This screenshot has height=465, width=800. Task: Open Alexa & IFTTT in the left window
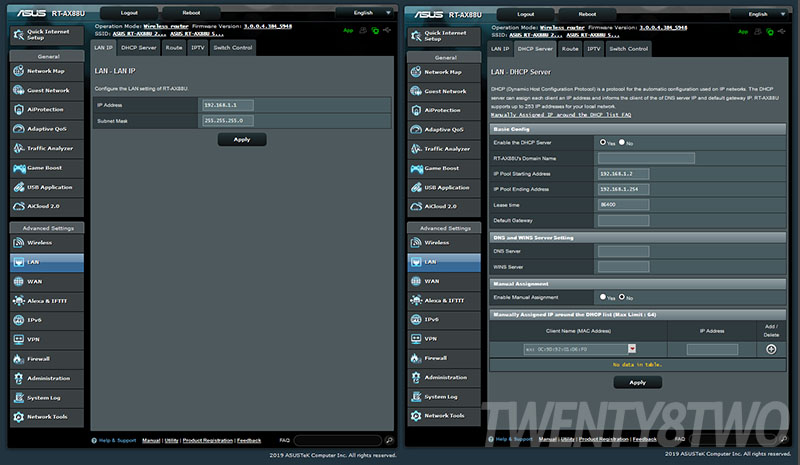pos(46,301)
